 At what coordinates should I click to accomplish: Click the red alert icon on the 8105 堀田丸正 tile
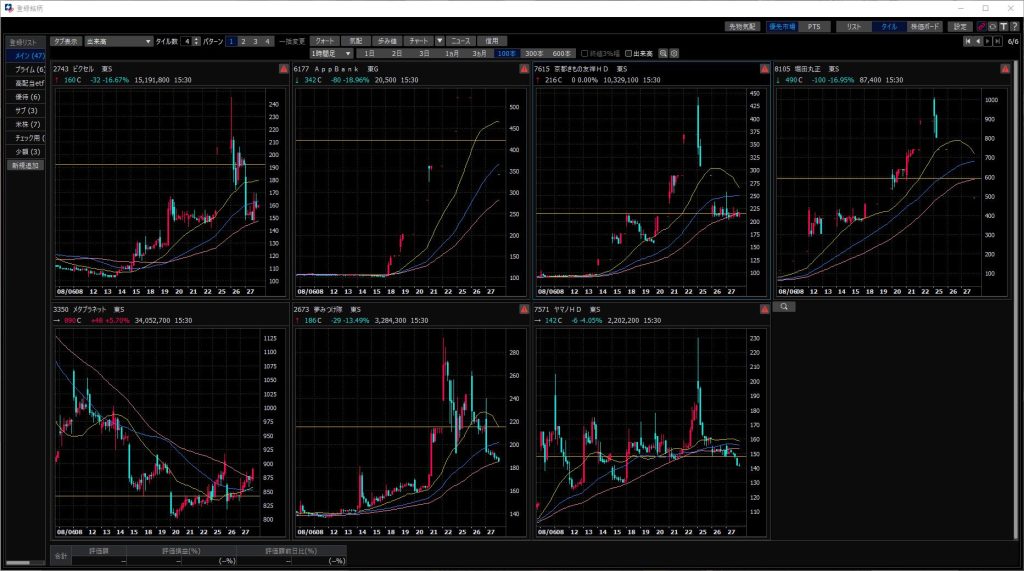pyautogui.click(x=1004, y=69)
